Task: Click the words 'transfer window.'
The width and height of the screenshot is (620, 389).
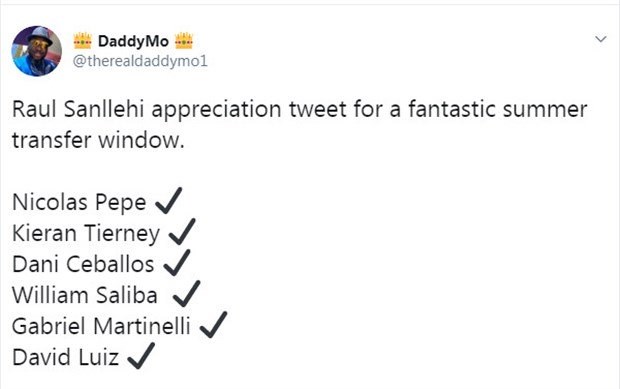Action: (x=98, y=140)
